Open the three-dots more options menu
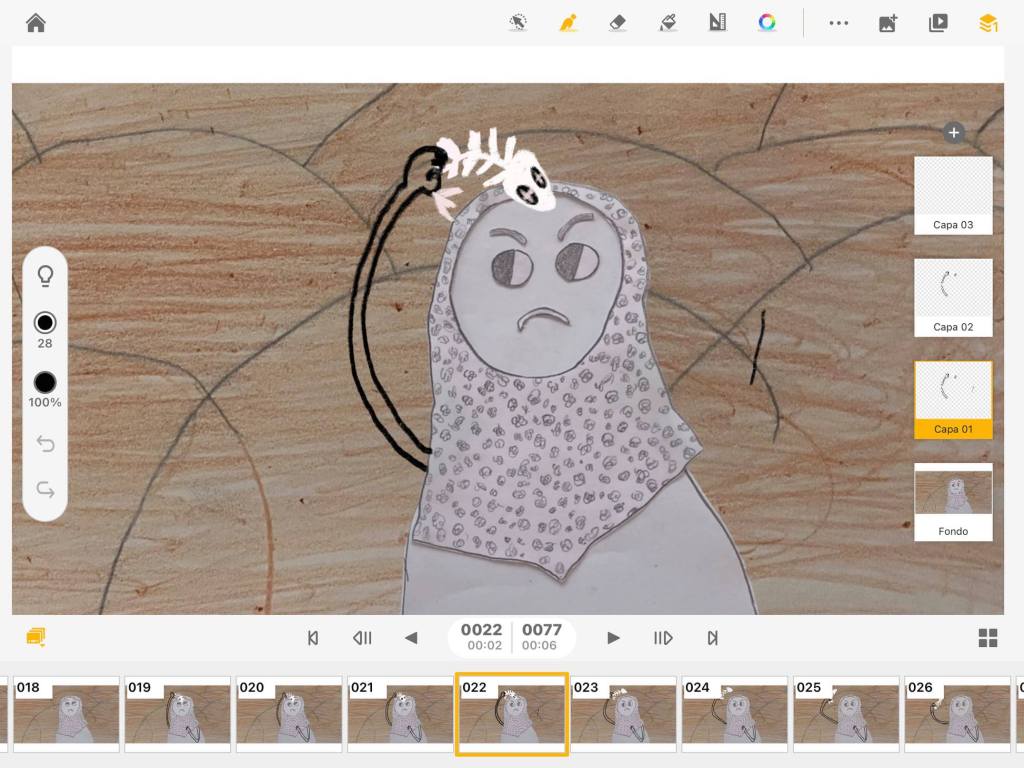 click(x=838, y=23)
